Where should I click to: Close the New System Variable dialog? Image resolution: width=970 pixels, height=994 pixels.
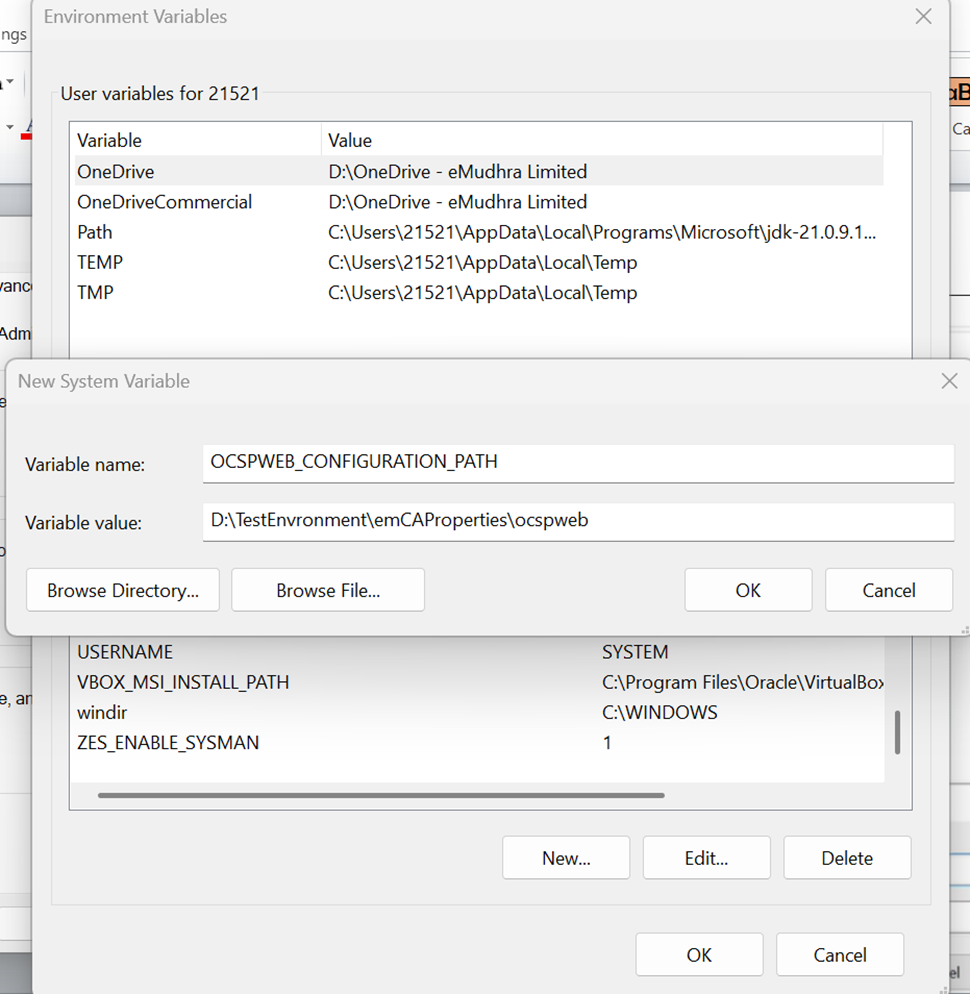pos(949,381)
